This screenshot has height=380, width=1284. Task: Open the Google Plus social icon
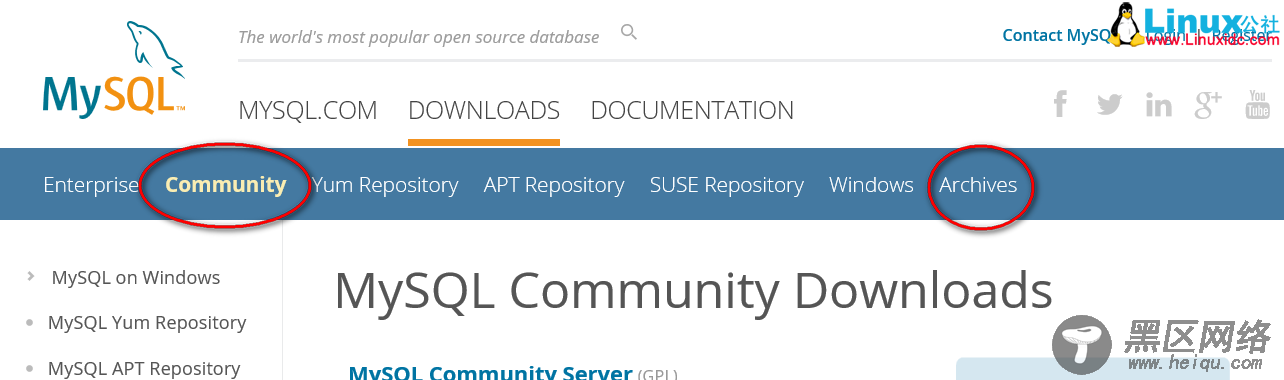(1208, 104)
